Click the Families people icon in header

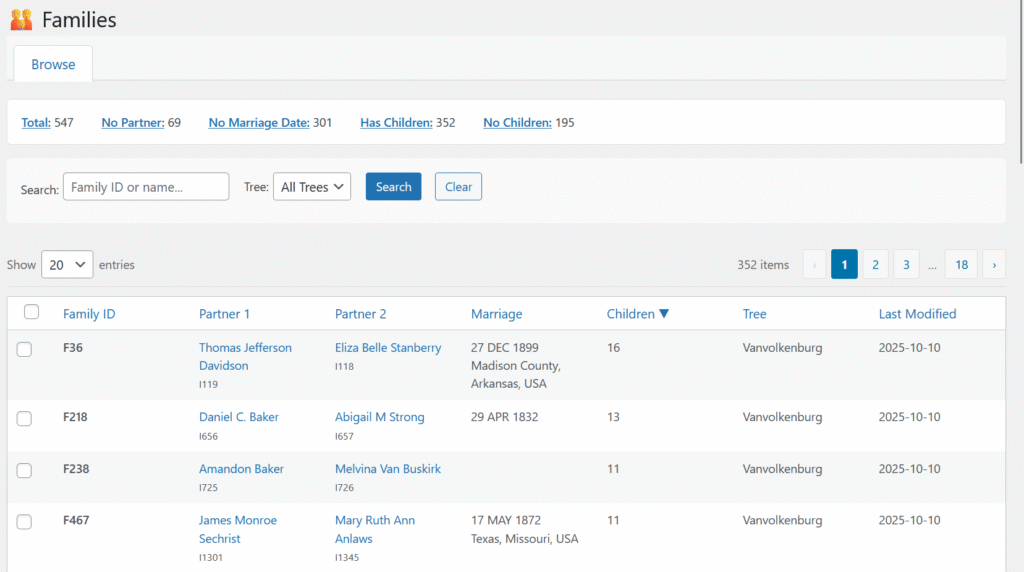pyautogui.click(x=21, y=19)
